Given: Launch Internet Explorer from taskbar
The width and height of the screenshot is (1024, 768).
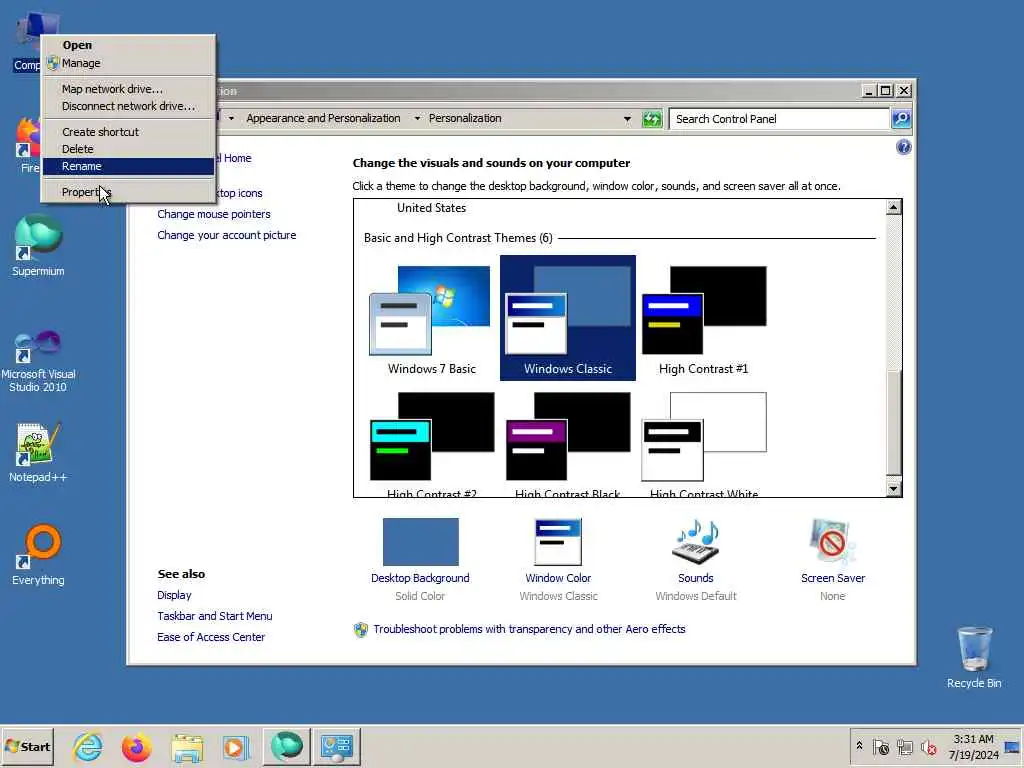Looking at the screenshot, I should tap(88, 746).
